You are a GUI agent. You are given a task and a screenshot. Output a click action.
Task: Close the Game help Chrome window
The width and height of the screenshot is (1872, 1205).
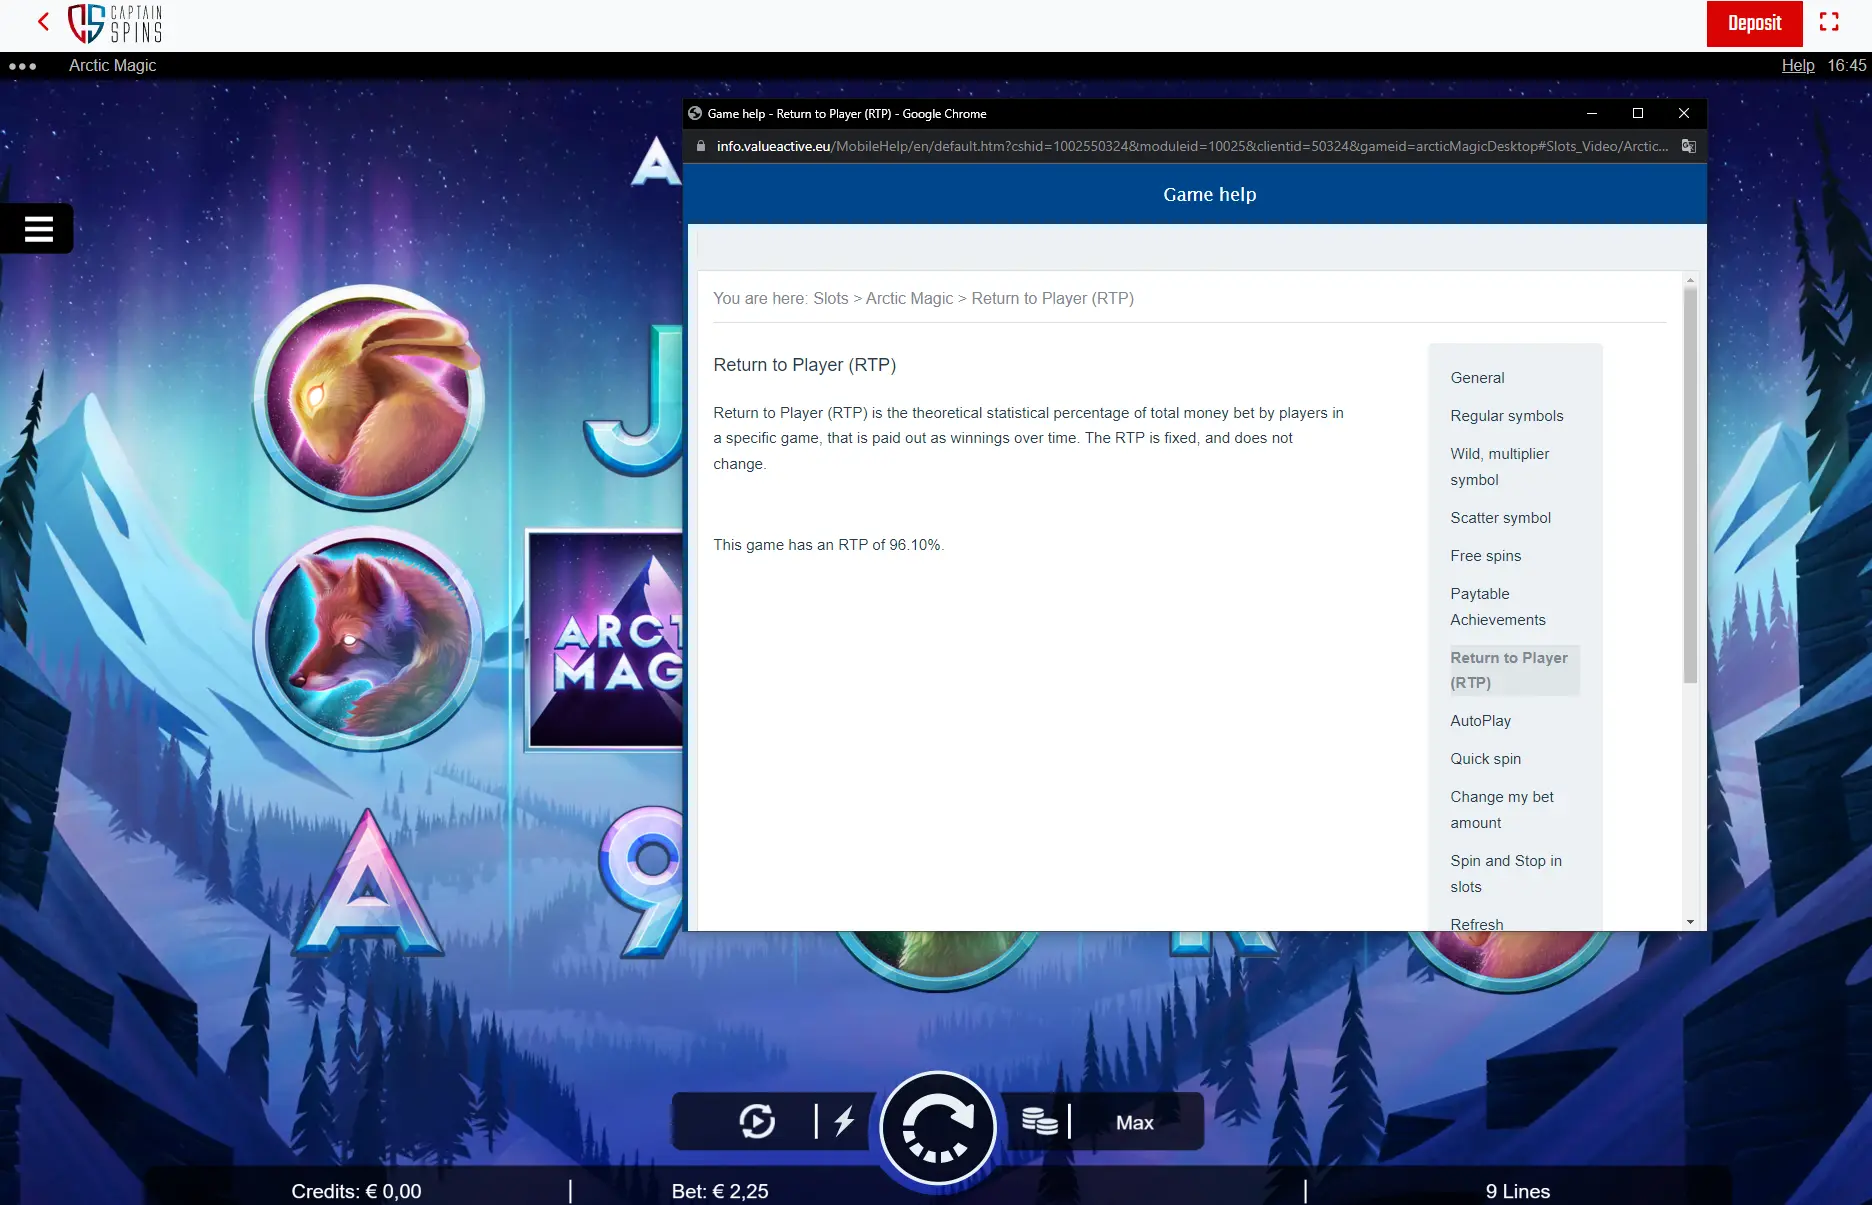point(1683,113)
